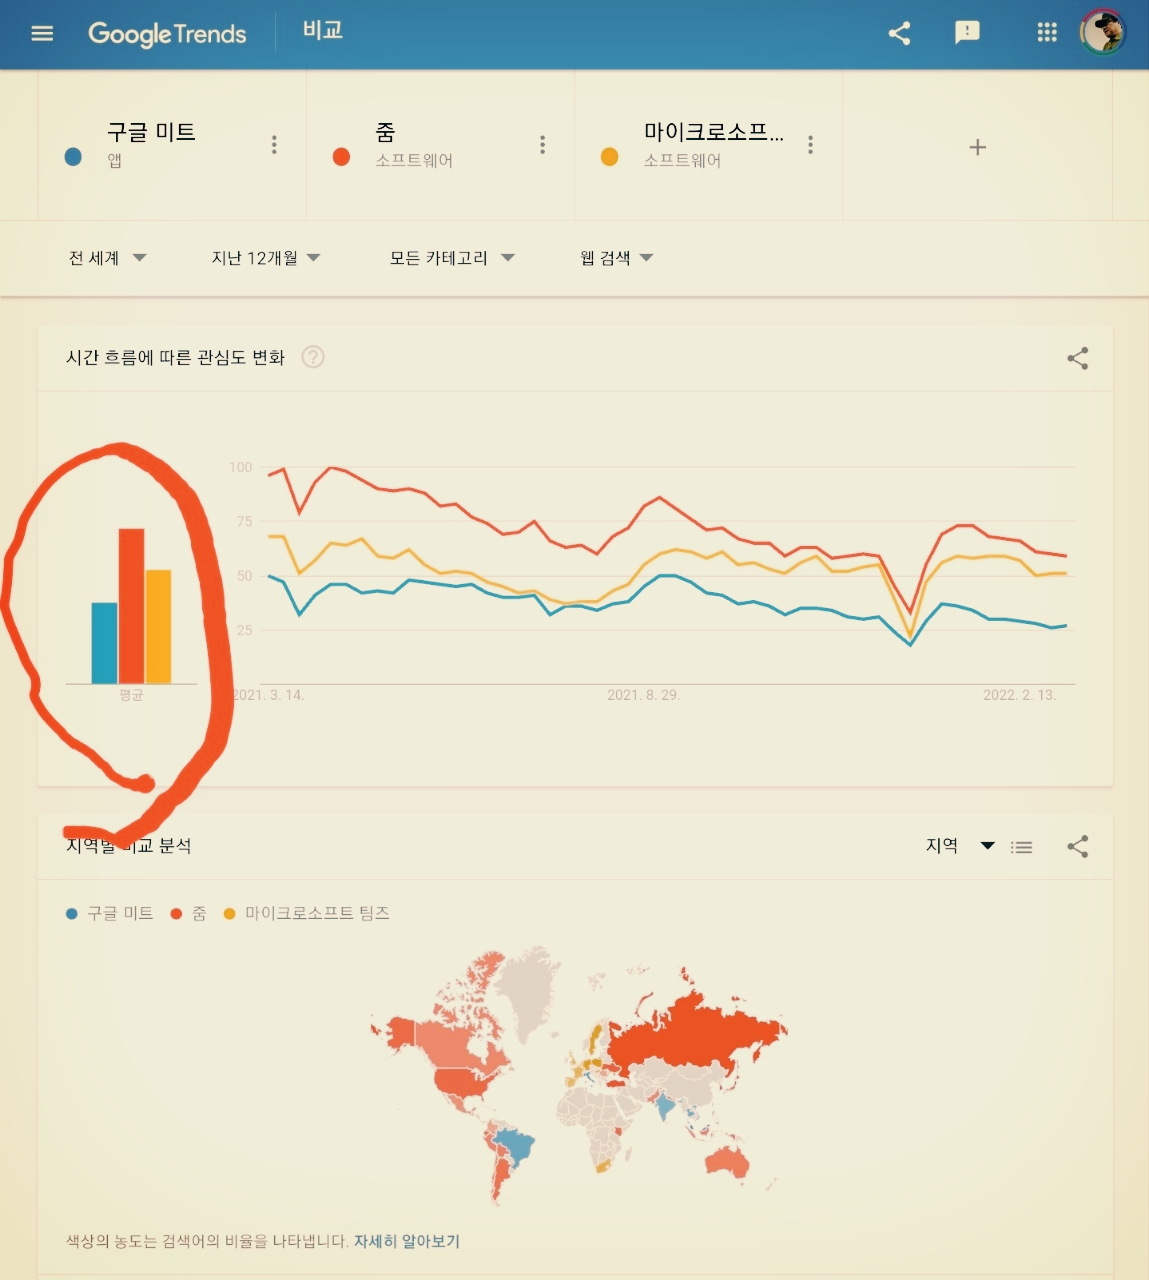Click the 시간 흐름에 따른 관심도 변화 heading
This screenshot has width=1149, height=1280.
click(175, 357)
